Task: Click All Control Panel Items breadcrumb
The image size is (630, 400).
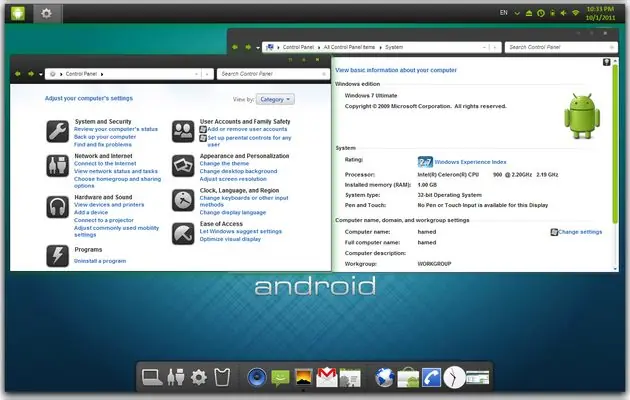Action: (x=349, y=47)
